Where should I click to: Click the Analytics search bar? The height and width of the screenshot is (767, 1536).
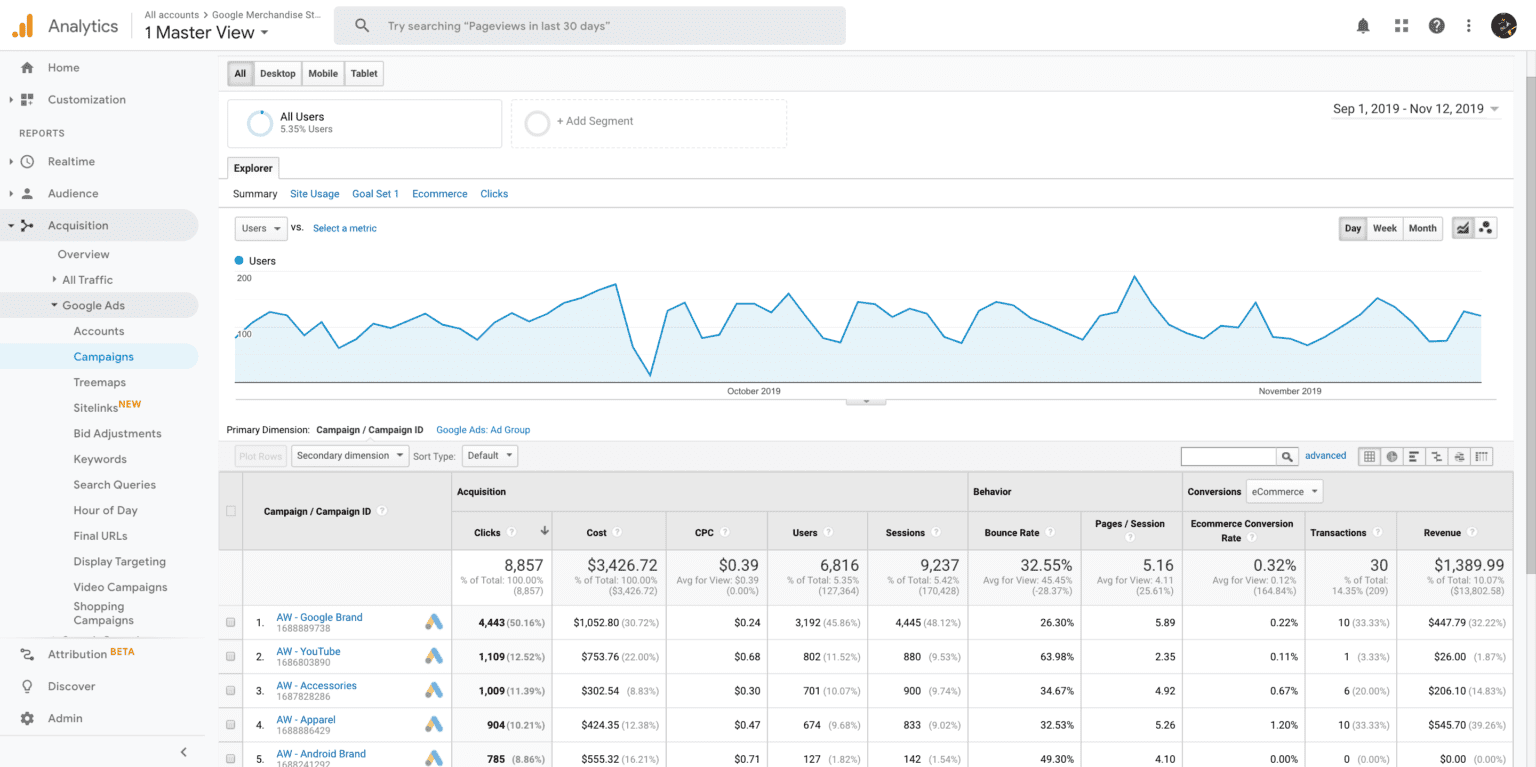click(x=590, y=26)
